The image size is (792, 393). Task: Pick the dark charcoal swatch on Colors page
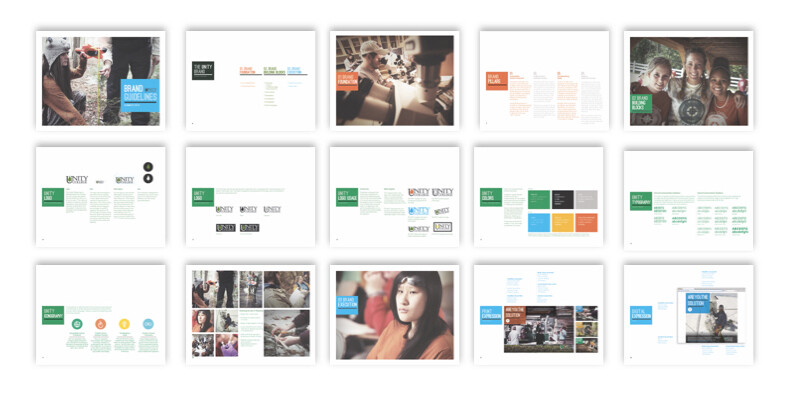point(563,200)
